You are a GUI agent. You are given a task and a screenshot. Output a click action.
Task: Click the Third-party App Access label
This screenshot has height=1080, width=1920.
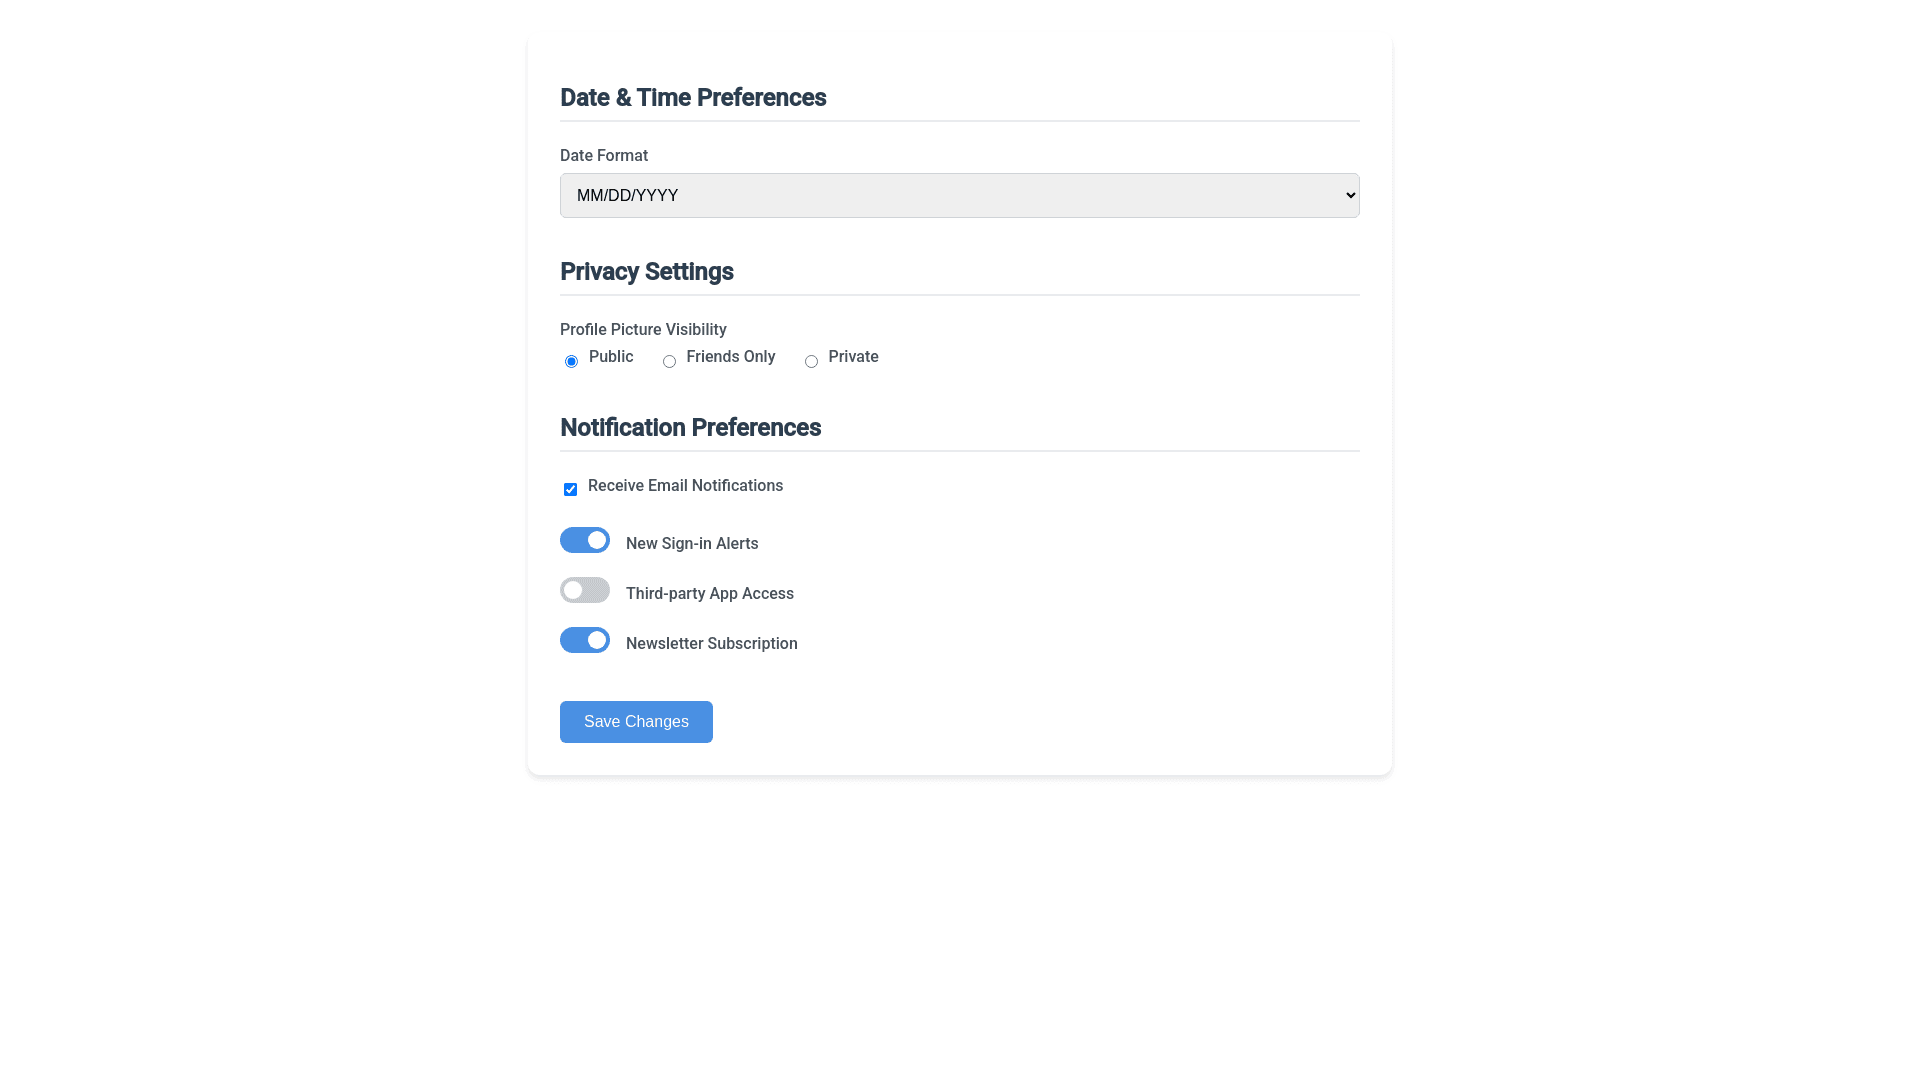tap(710, 593)
